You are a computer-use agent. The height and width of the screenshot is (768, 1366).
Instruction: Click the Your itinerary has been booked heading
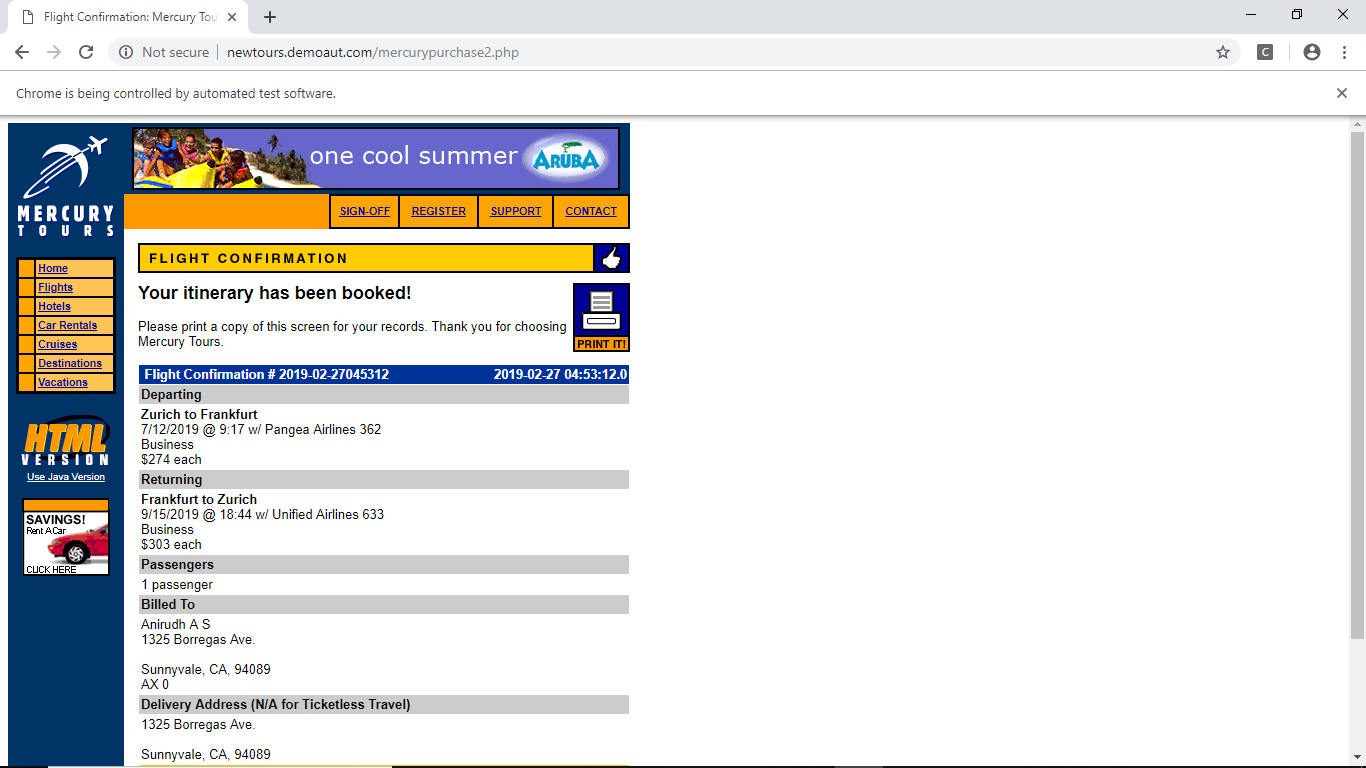[x=275, y=293]
